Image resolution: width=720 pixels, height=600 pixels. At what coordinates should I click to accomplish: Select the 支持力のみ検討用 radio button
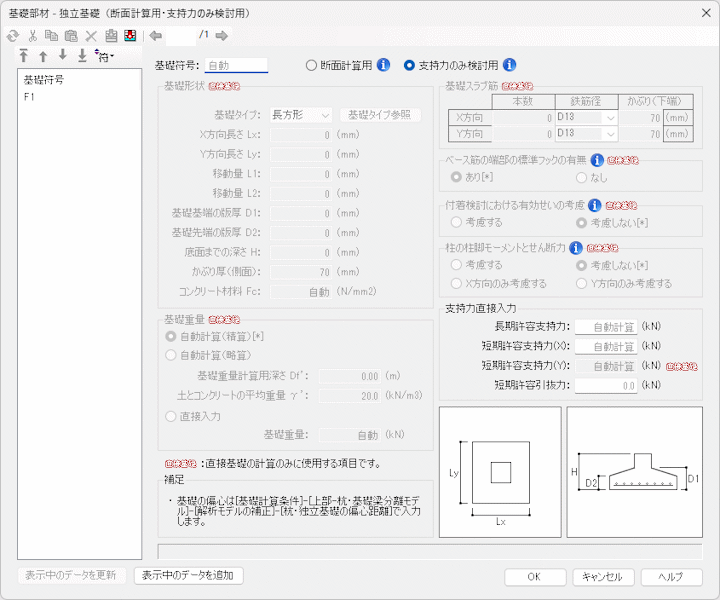pos(409,65)
